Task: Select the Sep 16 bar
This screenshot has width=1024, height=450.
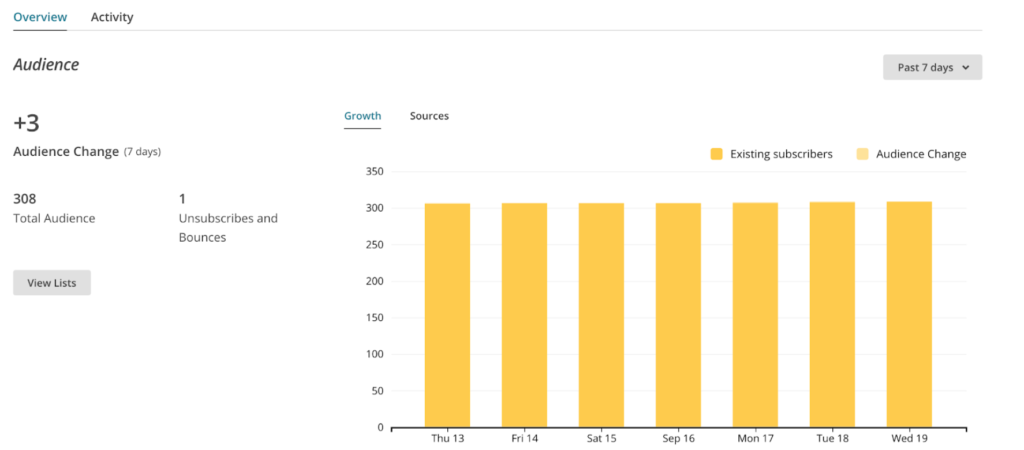Action: click(679, 315)
